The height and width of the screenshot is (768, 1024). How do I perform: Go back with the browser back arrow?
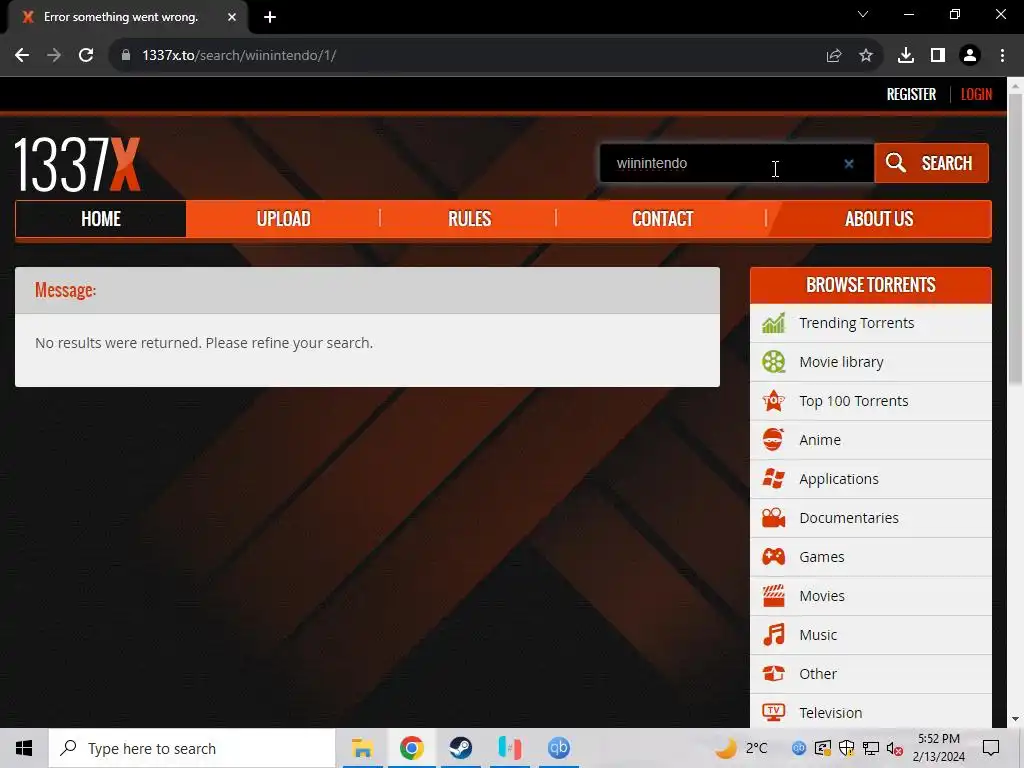pyautogui.click(x=22, y=56)
